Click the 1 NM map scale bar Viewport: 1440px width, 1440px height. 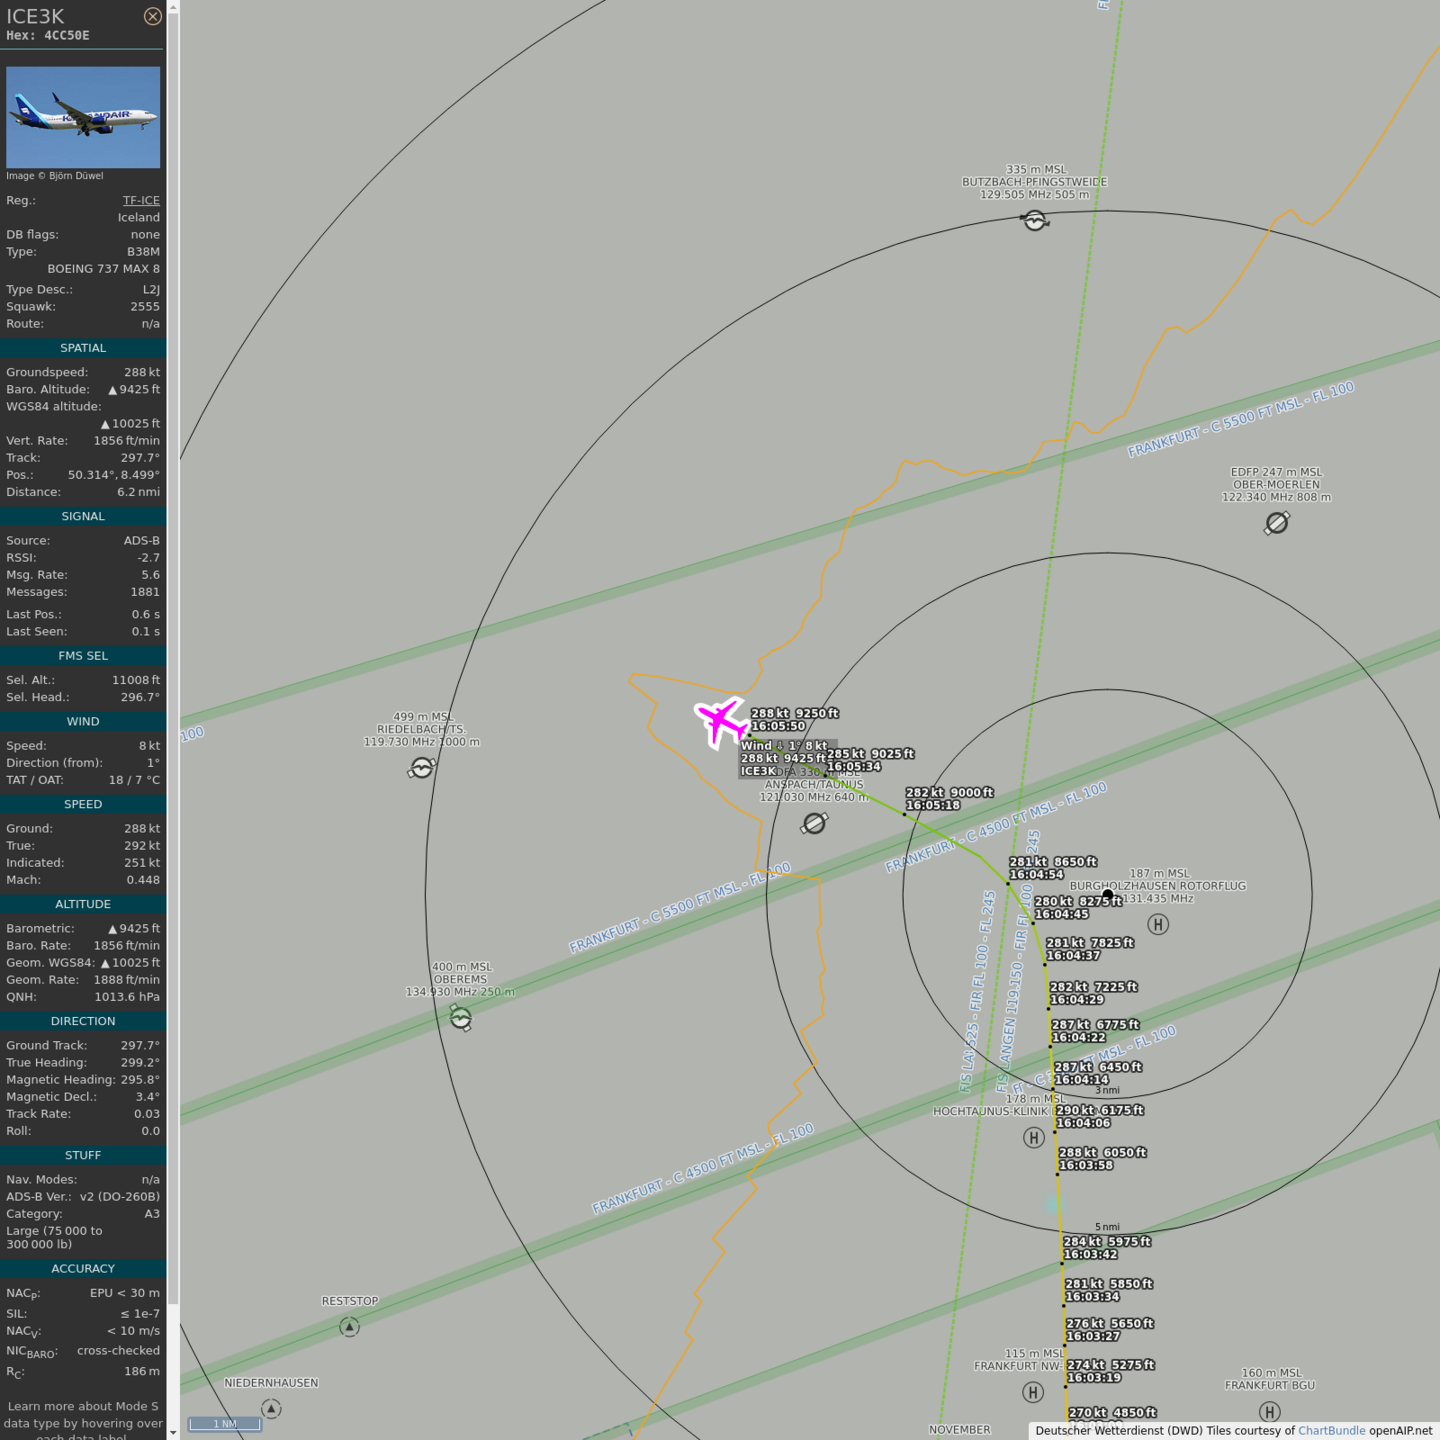[x=225, y=1423]
